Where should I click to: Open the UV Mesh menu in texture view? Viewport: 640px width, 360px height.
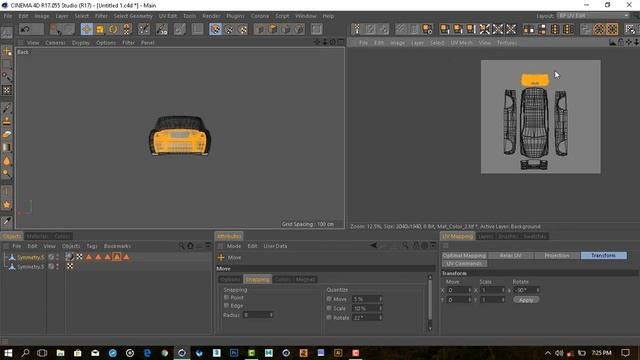pos(461,42)
